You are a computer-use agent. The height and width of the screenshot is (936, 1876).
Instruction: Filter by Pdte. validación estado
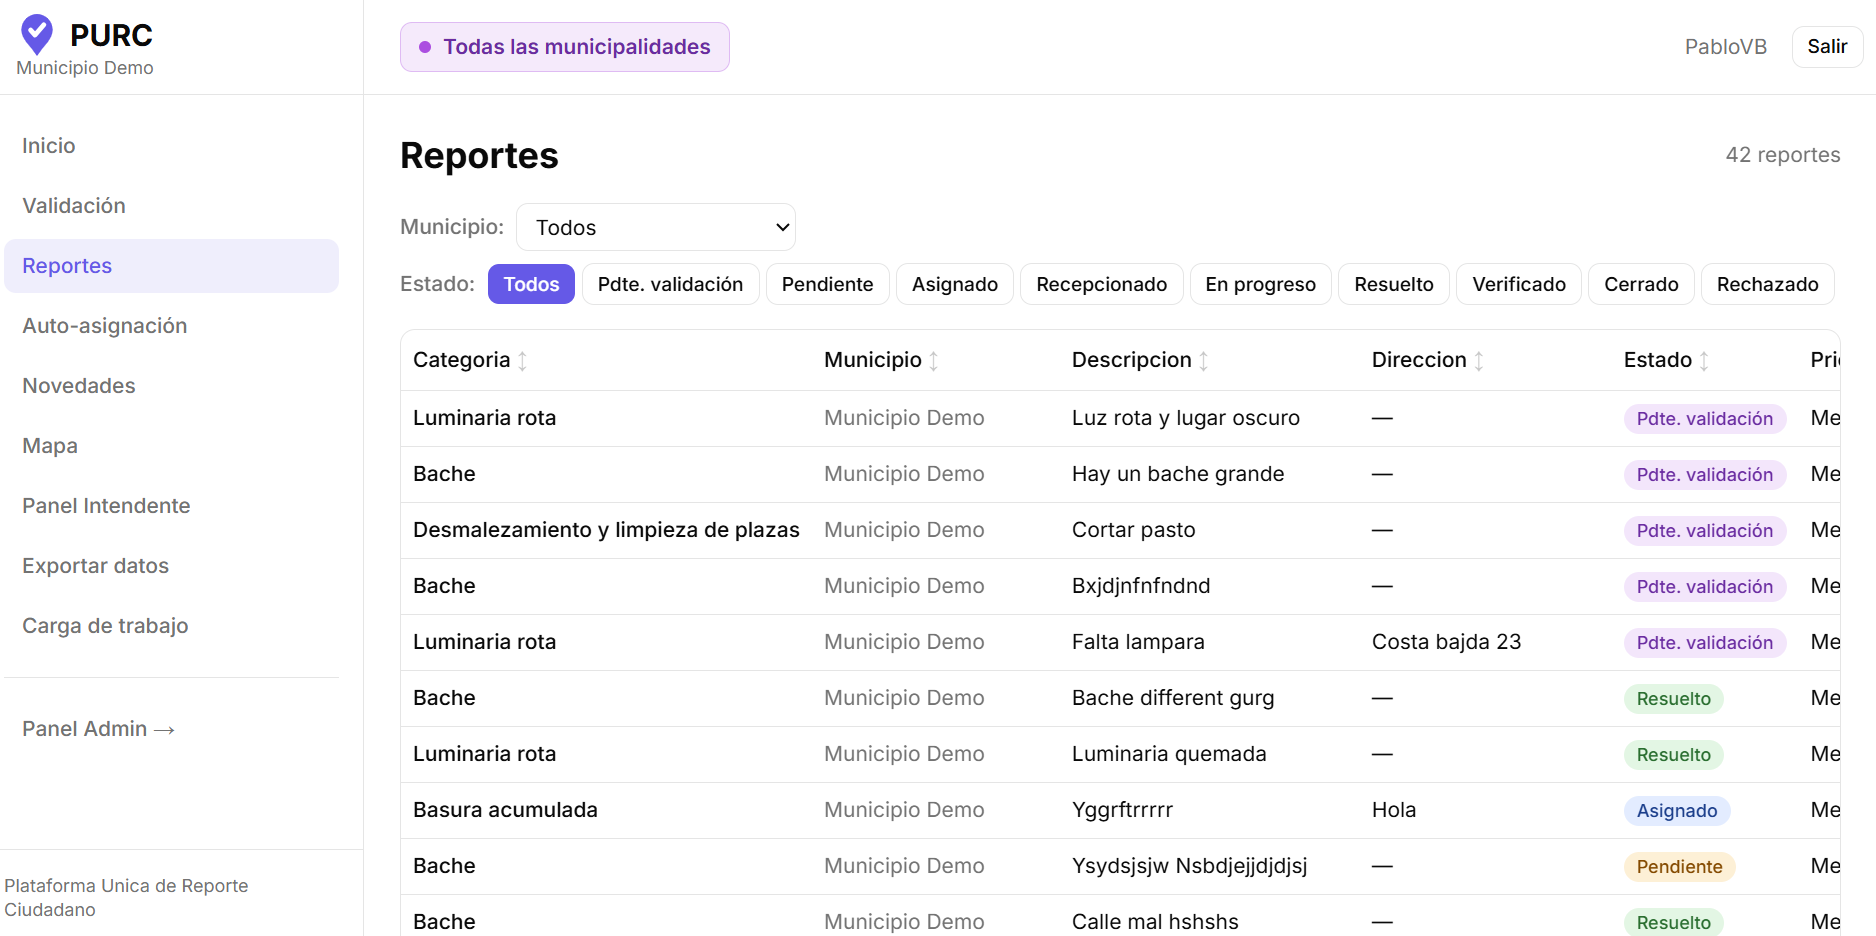pos(670,284)
